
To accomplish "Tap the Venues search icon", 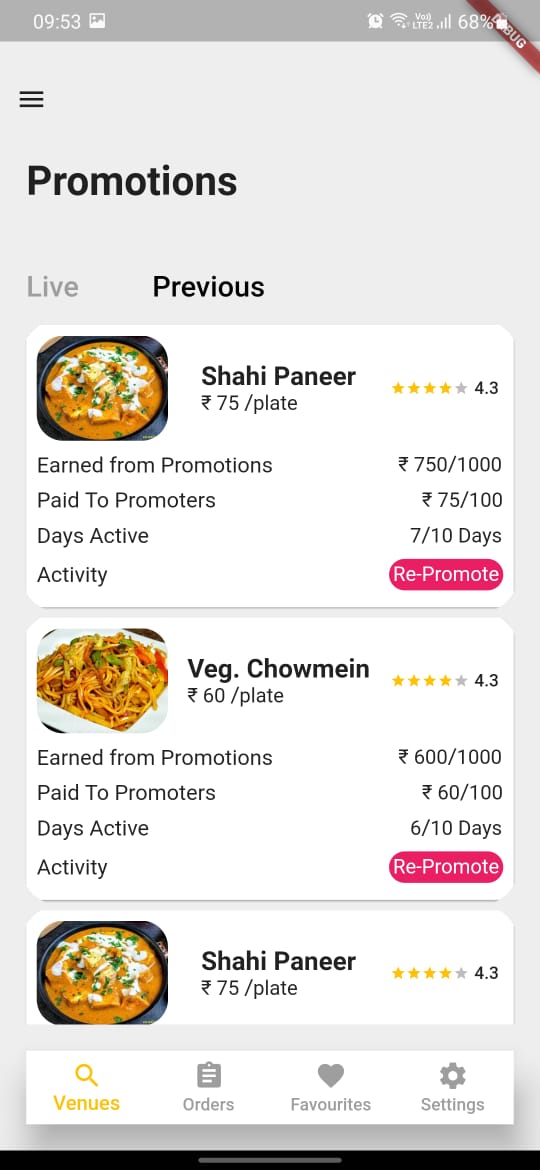I will [x=87, y=1075].
